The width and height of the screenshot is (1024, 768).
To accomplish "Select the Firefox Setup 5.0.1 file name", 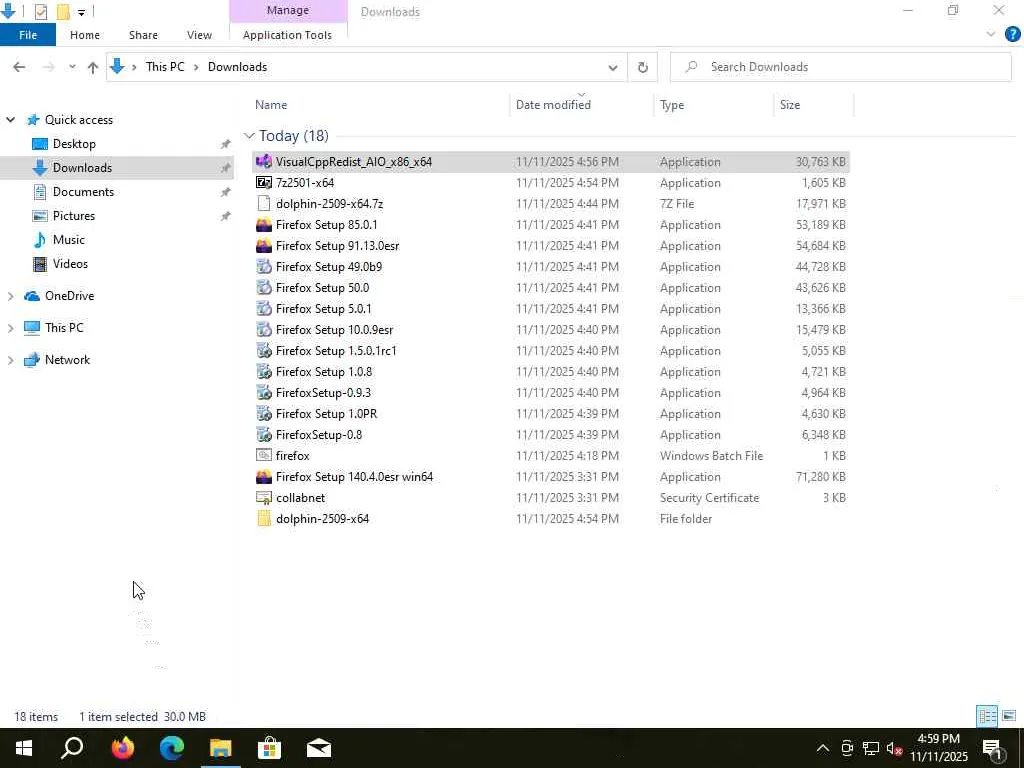I will [323, 308].
